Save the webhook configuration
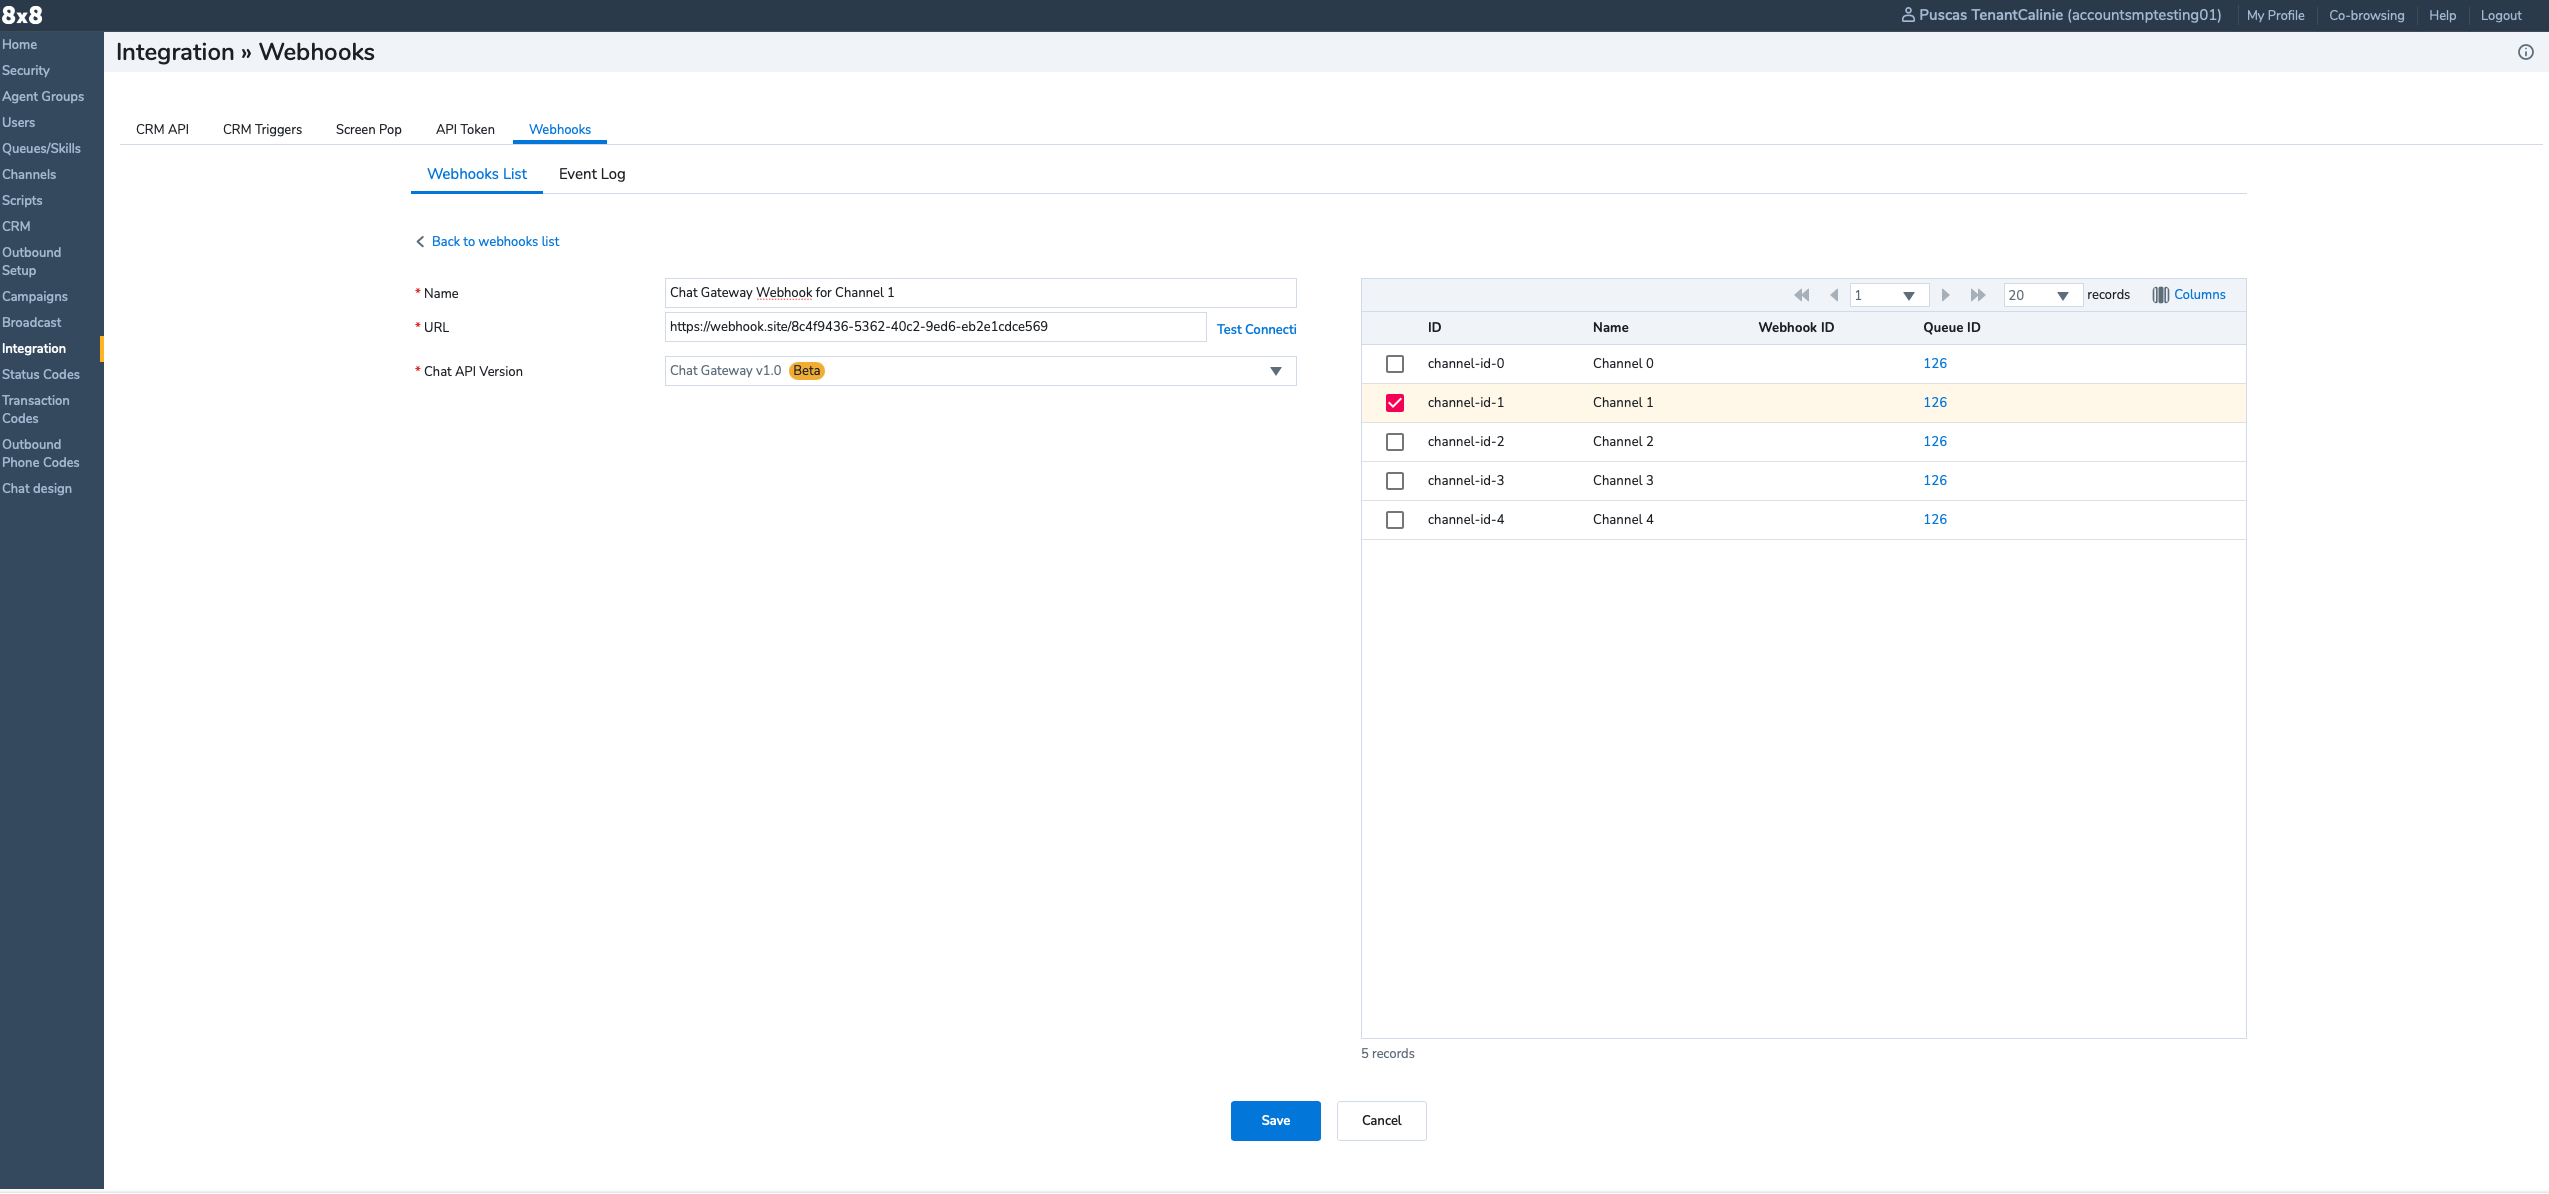Viewport: 2549px width, 1194px height. 1274,1120
